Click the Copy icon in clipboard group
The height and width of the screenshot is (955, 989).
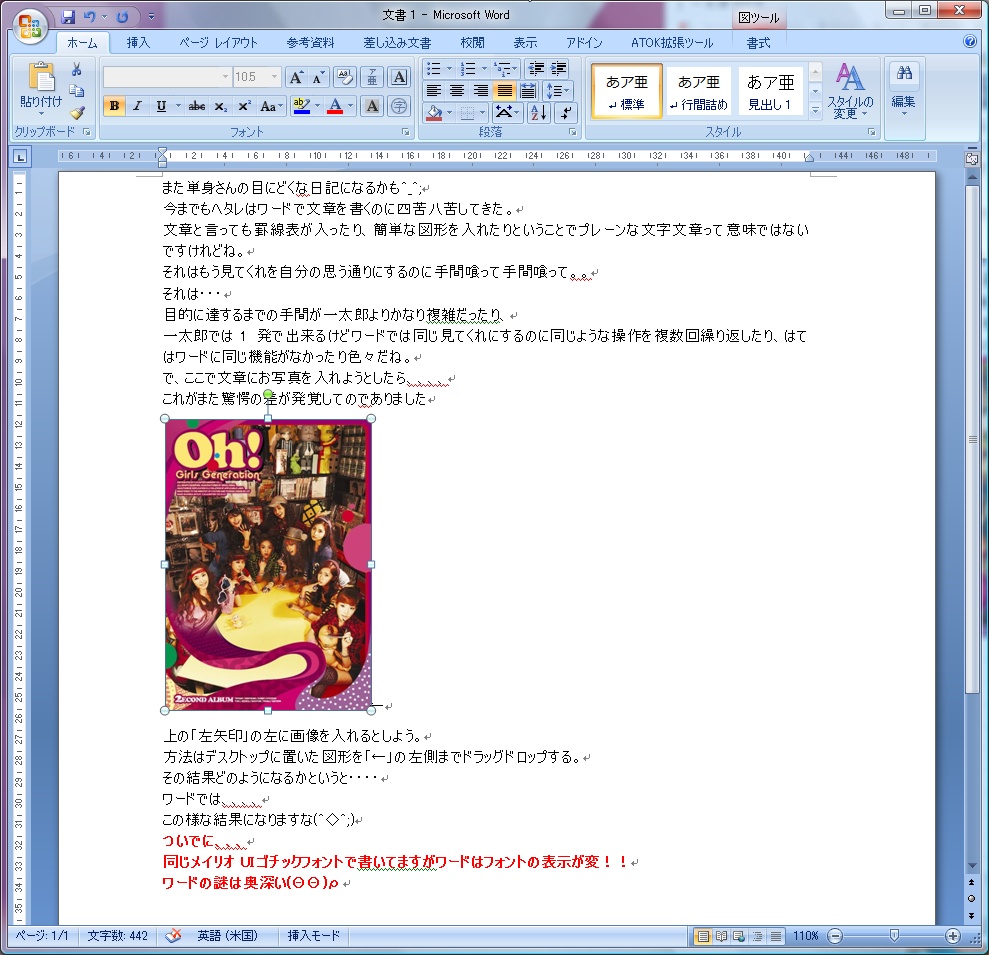tap(77, 91)
